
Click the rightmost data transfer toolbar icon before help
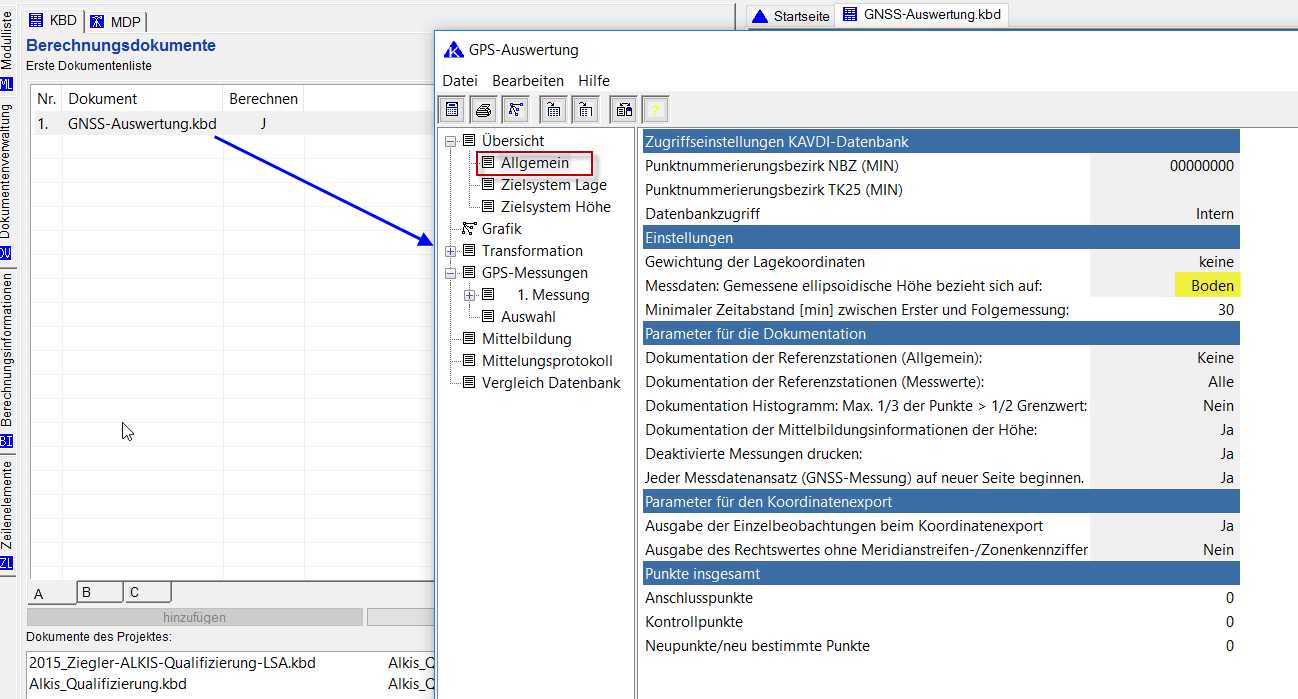pos(623,109)
